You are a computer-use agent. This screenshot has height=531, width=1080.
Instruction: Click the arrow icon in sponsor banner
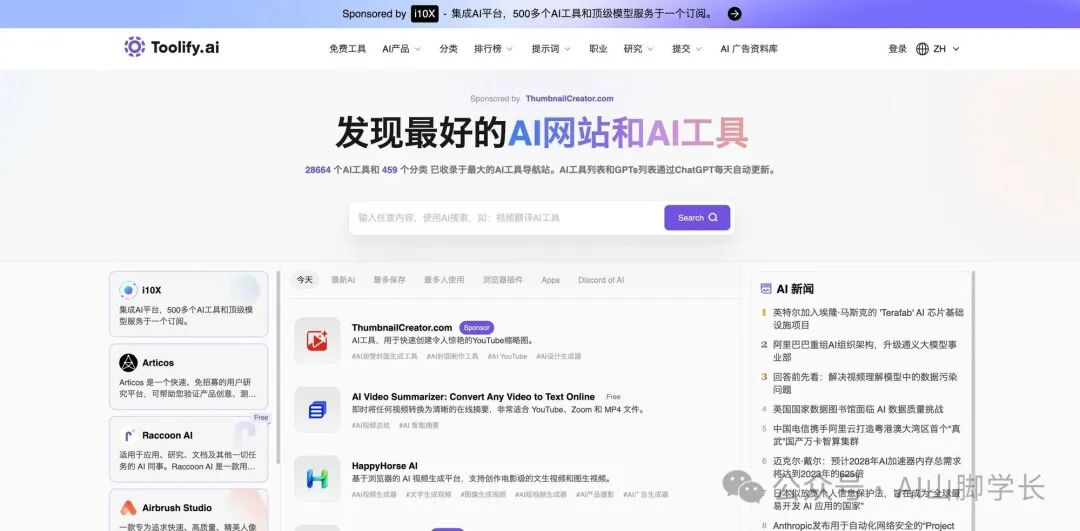point(735,13)
